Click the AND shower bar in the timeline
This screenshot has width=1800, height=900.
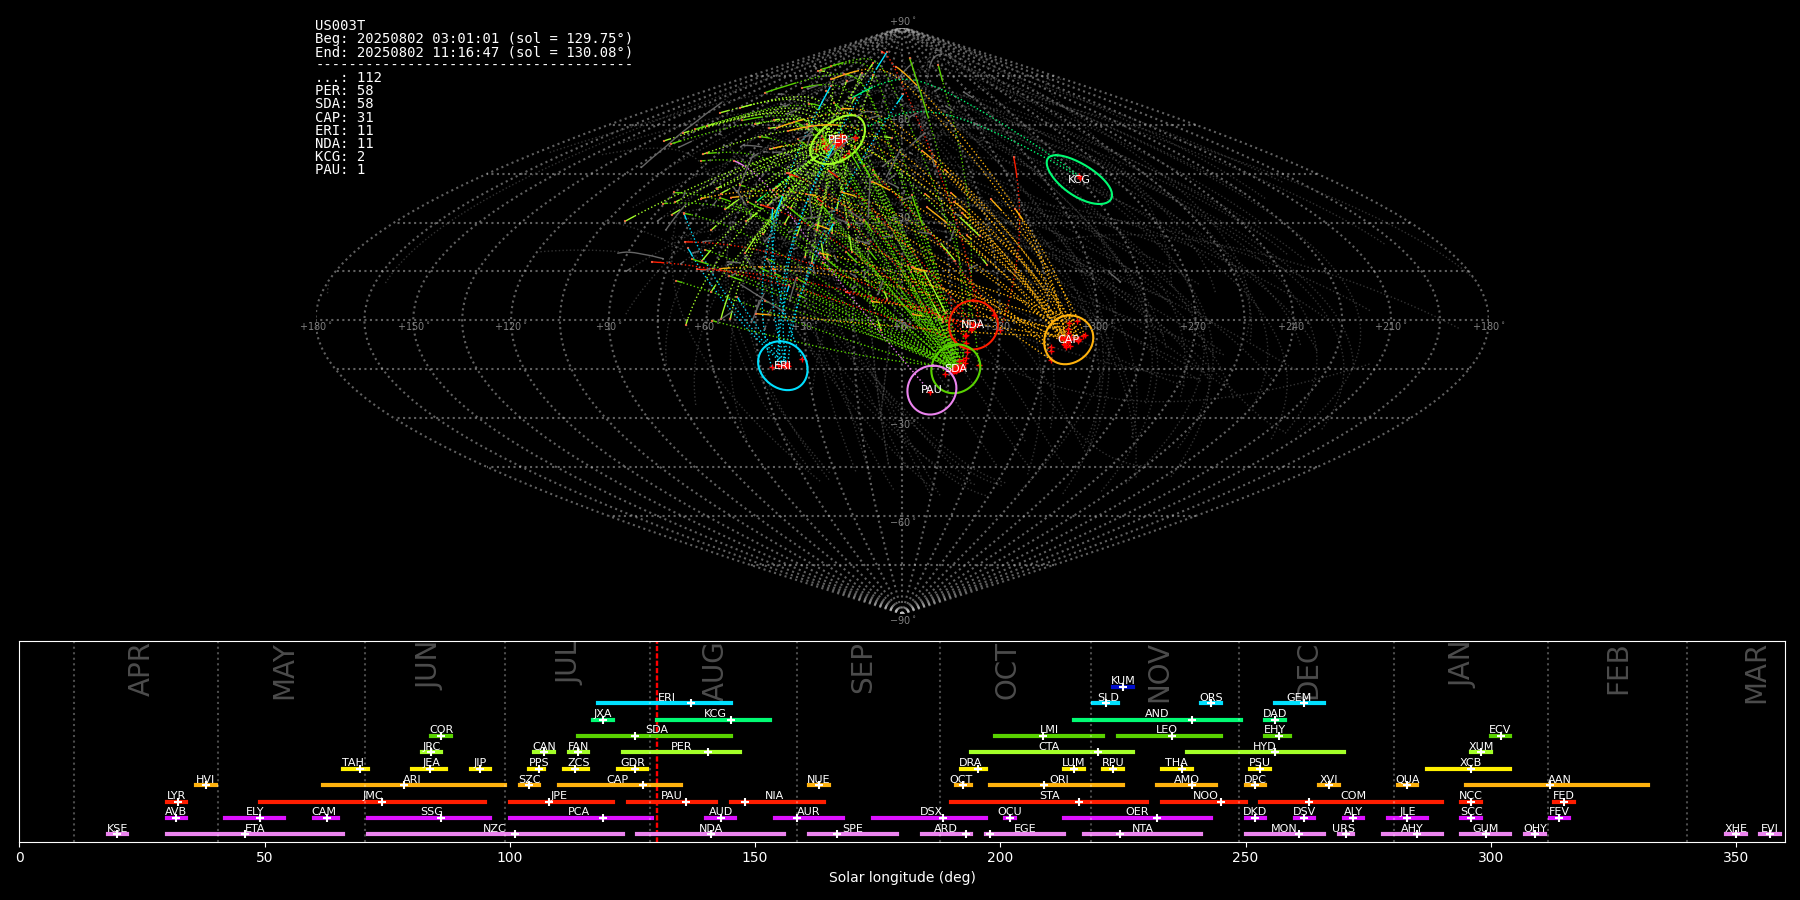(1157, 720)
